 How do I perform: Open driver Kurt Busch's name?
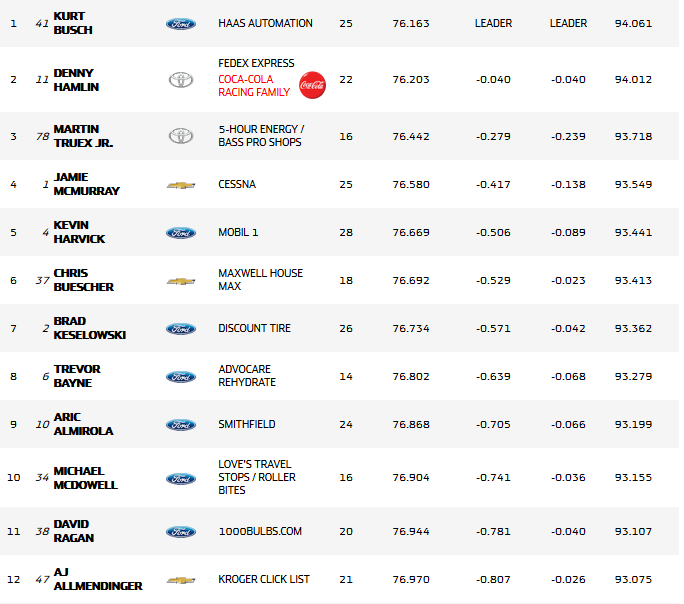(73, 23)
